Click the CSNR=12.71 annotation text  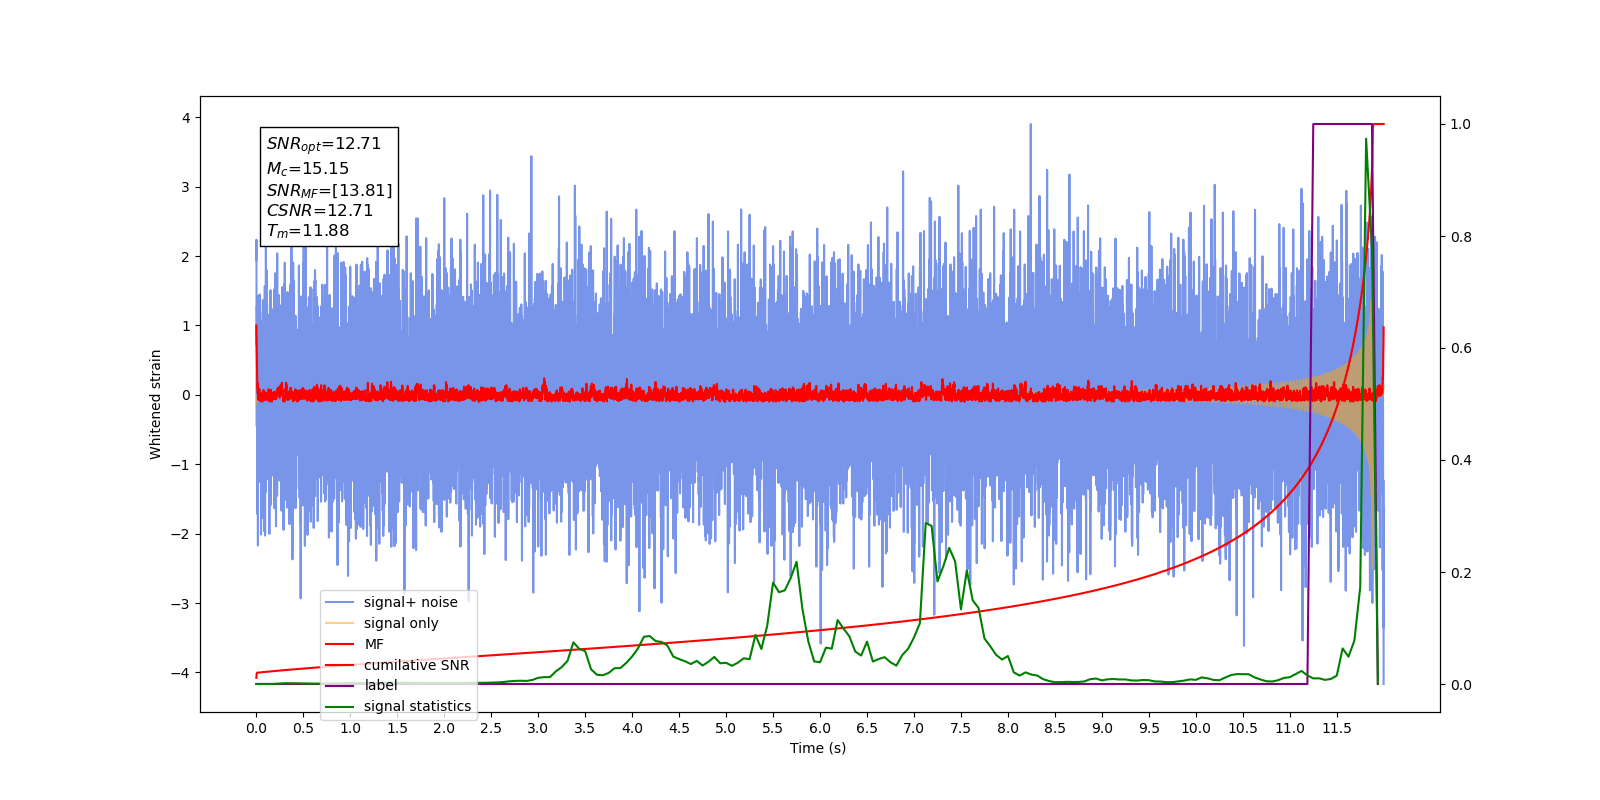[320, 211]
